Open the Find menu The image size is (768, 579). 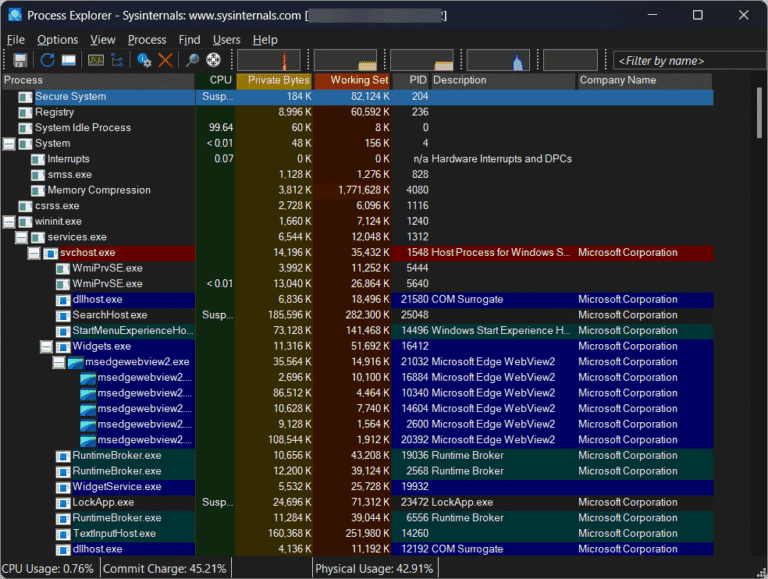tap(189, 40)
